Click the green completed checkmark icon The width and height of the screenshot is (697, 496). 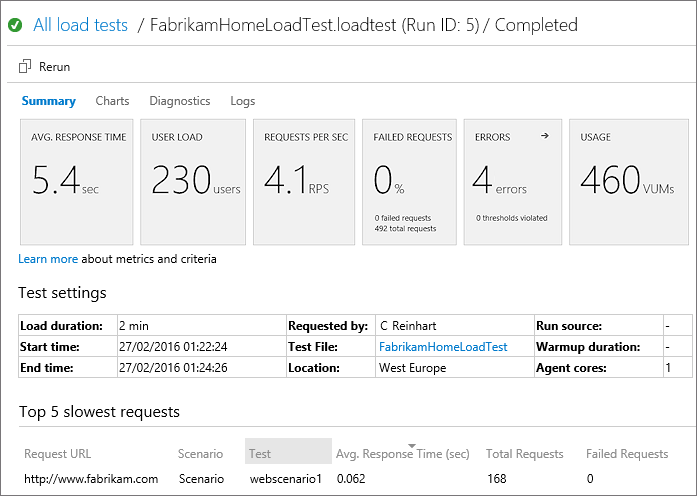[x=15, y=25]
